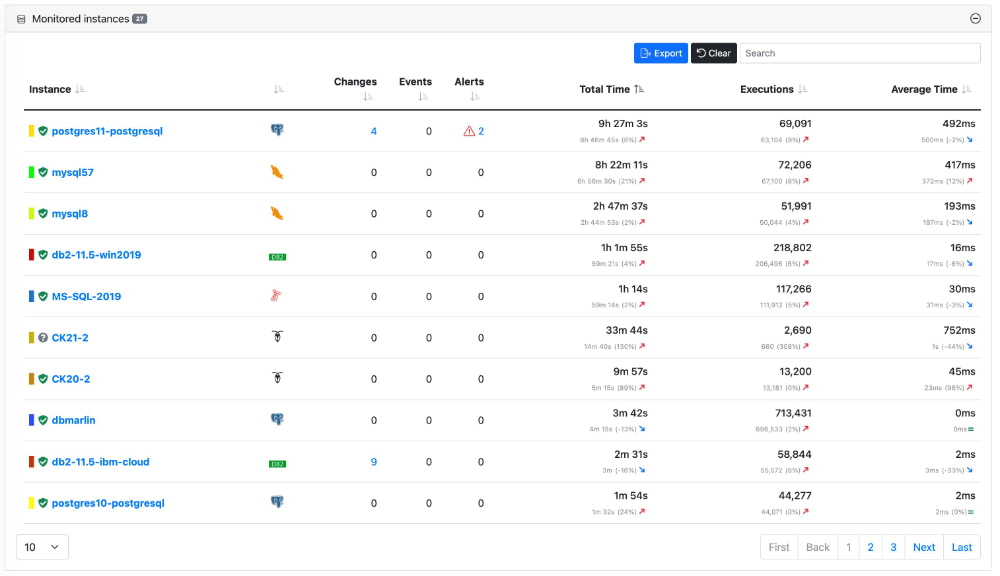Screen dimensions: 1000x576
Task: Click executions value 713,431
Action: (793, 413)
